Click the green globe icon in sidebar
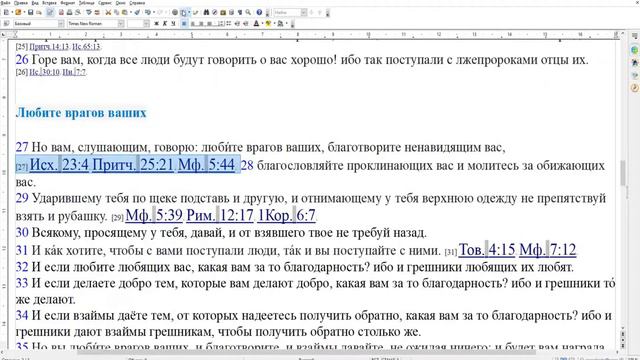 pos(635,50)
